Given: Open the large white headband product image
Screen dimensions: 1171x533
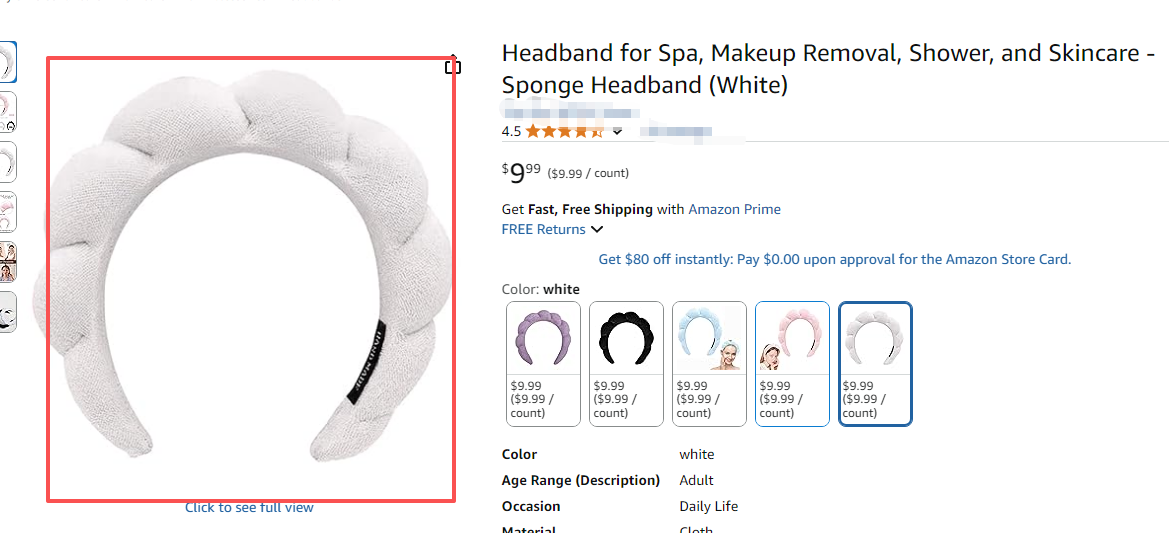Looking at the screenshot, I should 250,279.
